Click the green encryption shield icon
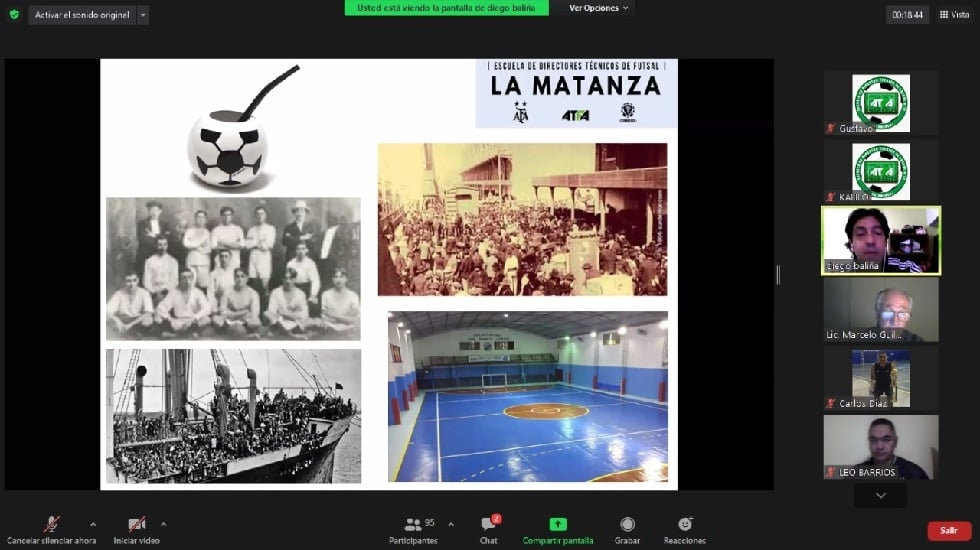The width and height of the screenshot is (980, 550). pyautogui.click(x=14, y=15)
